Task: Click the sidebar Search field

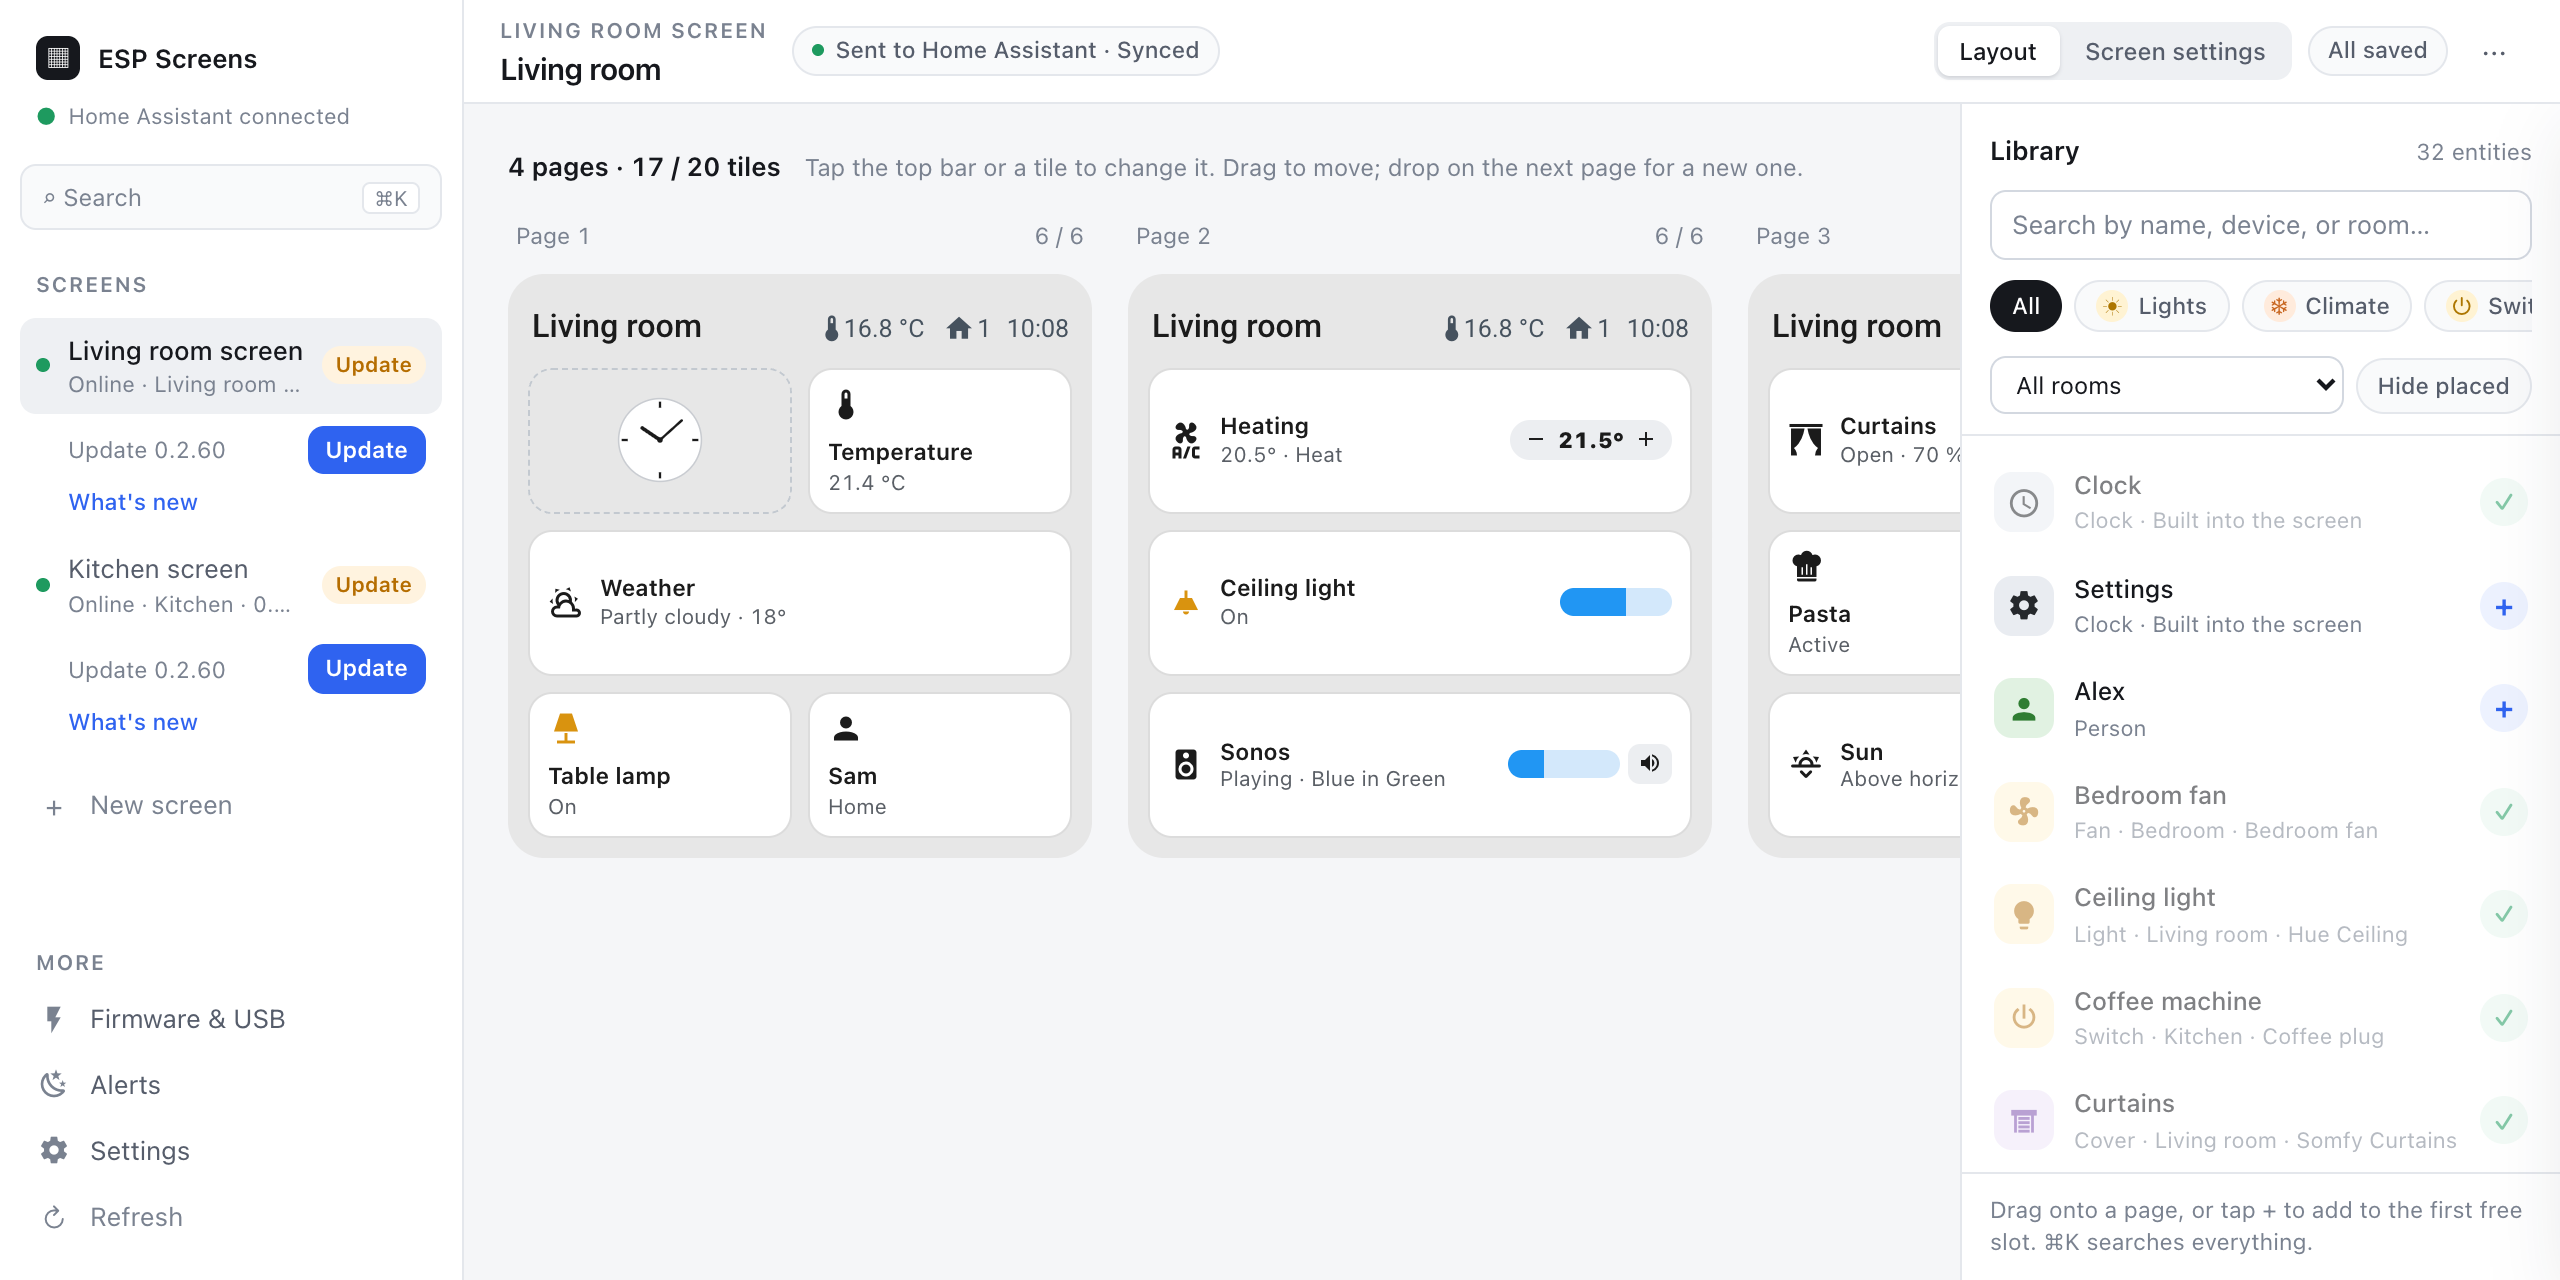Action: [x=231, y=198]
